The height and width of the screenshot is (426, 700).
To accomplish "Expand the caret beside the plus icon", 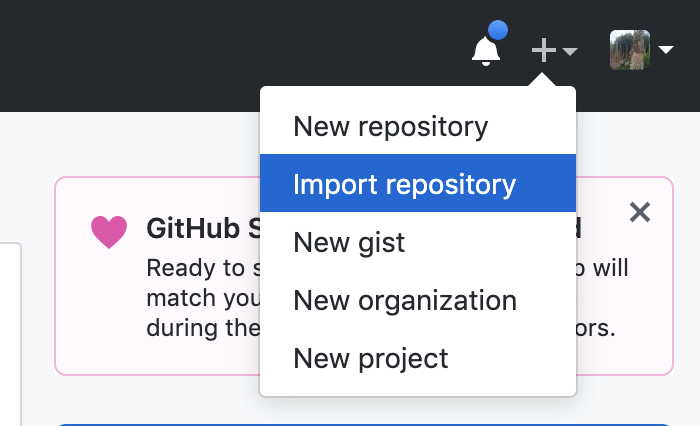I will click(x=570, y=51).
